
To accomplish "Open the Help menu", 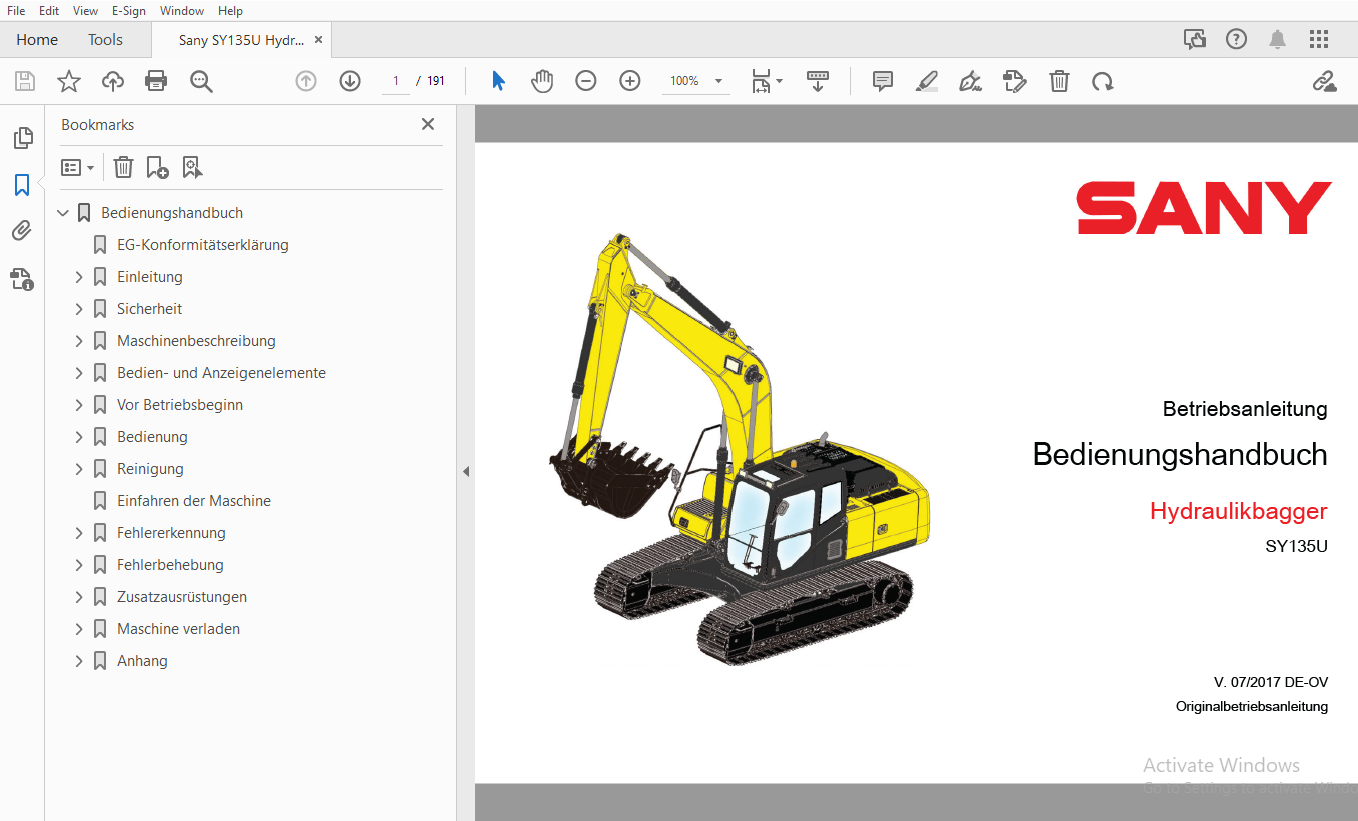I will click(230, 10).
